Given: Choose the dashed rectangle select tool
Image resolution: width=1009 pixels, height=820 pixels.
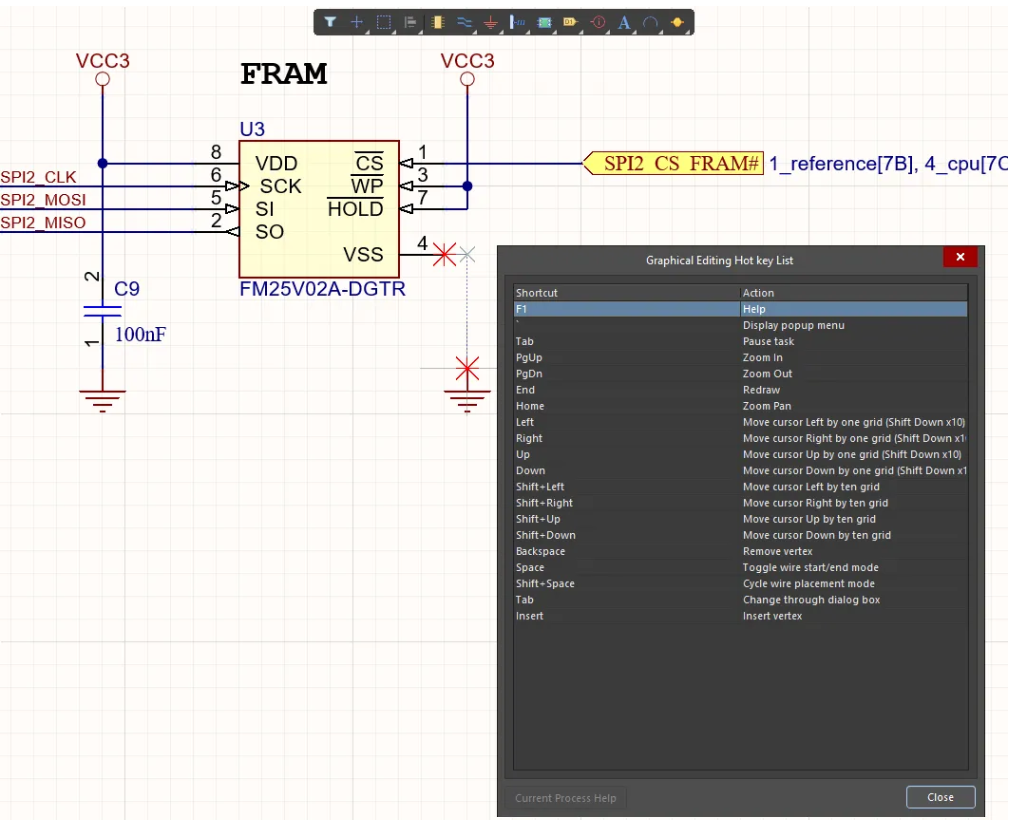Looking at the screenshot, I should [384, 23].
